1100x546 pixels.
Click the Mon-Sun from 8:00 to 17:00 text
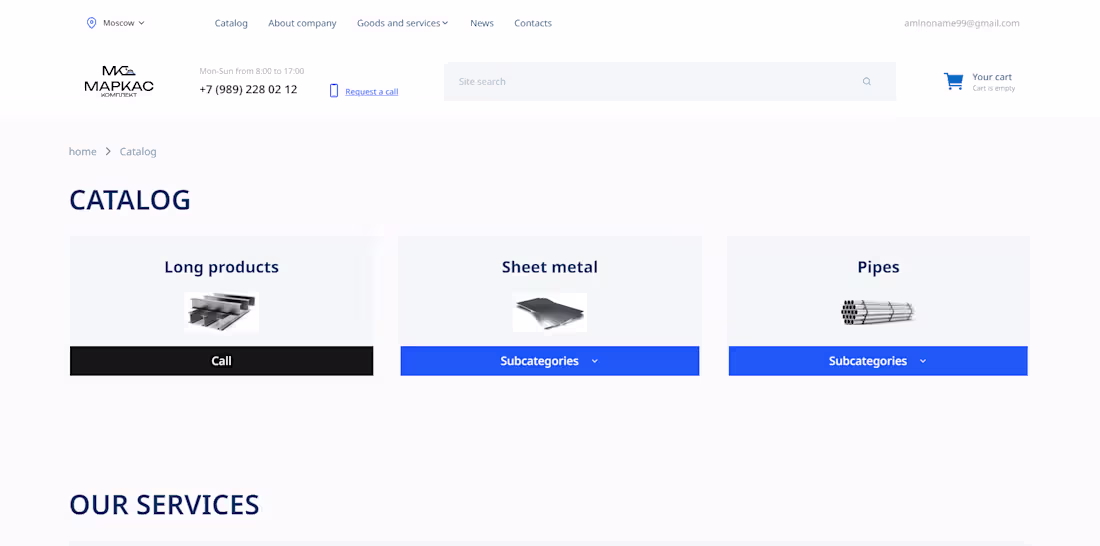pyautogui.click(x=252, y=71)
